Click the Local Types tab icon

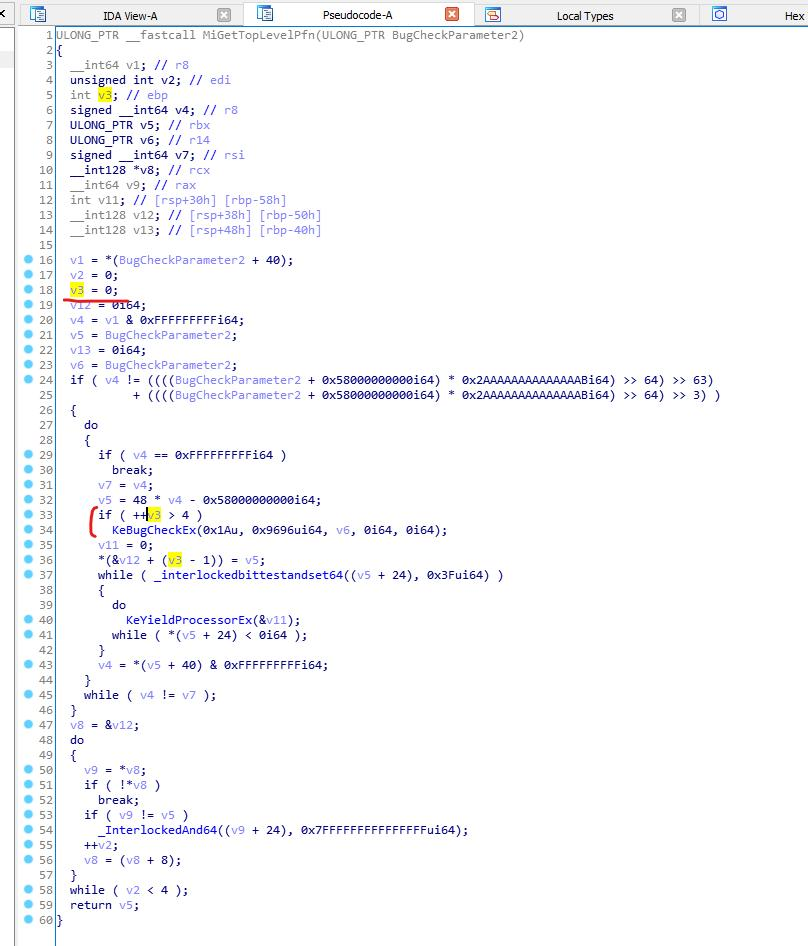[490, 15]
